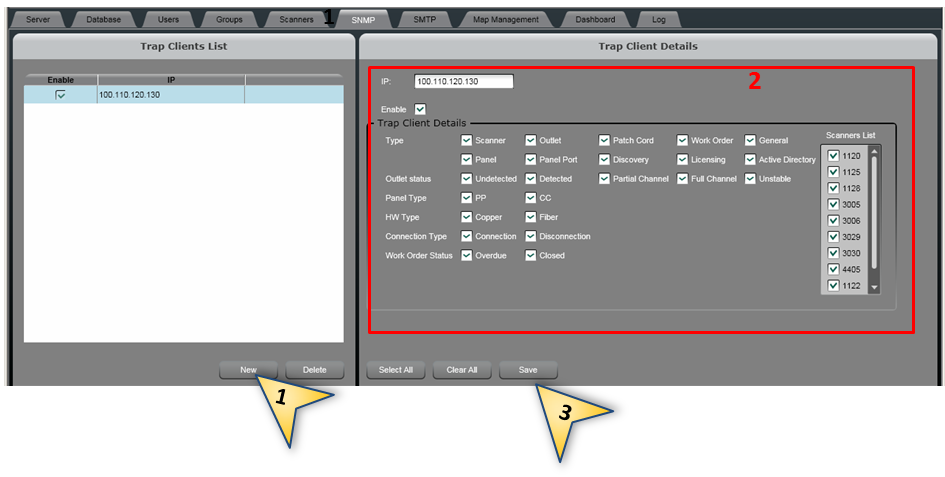945x477 pixels.
Task: Select the Scanners tab
Action: coord(296,19)
